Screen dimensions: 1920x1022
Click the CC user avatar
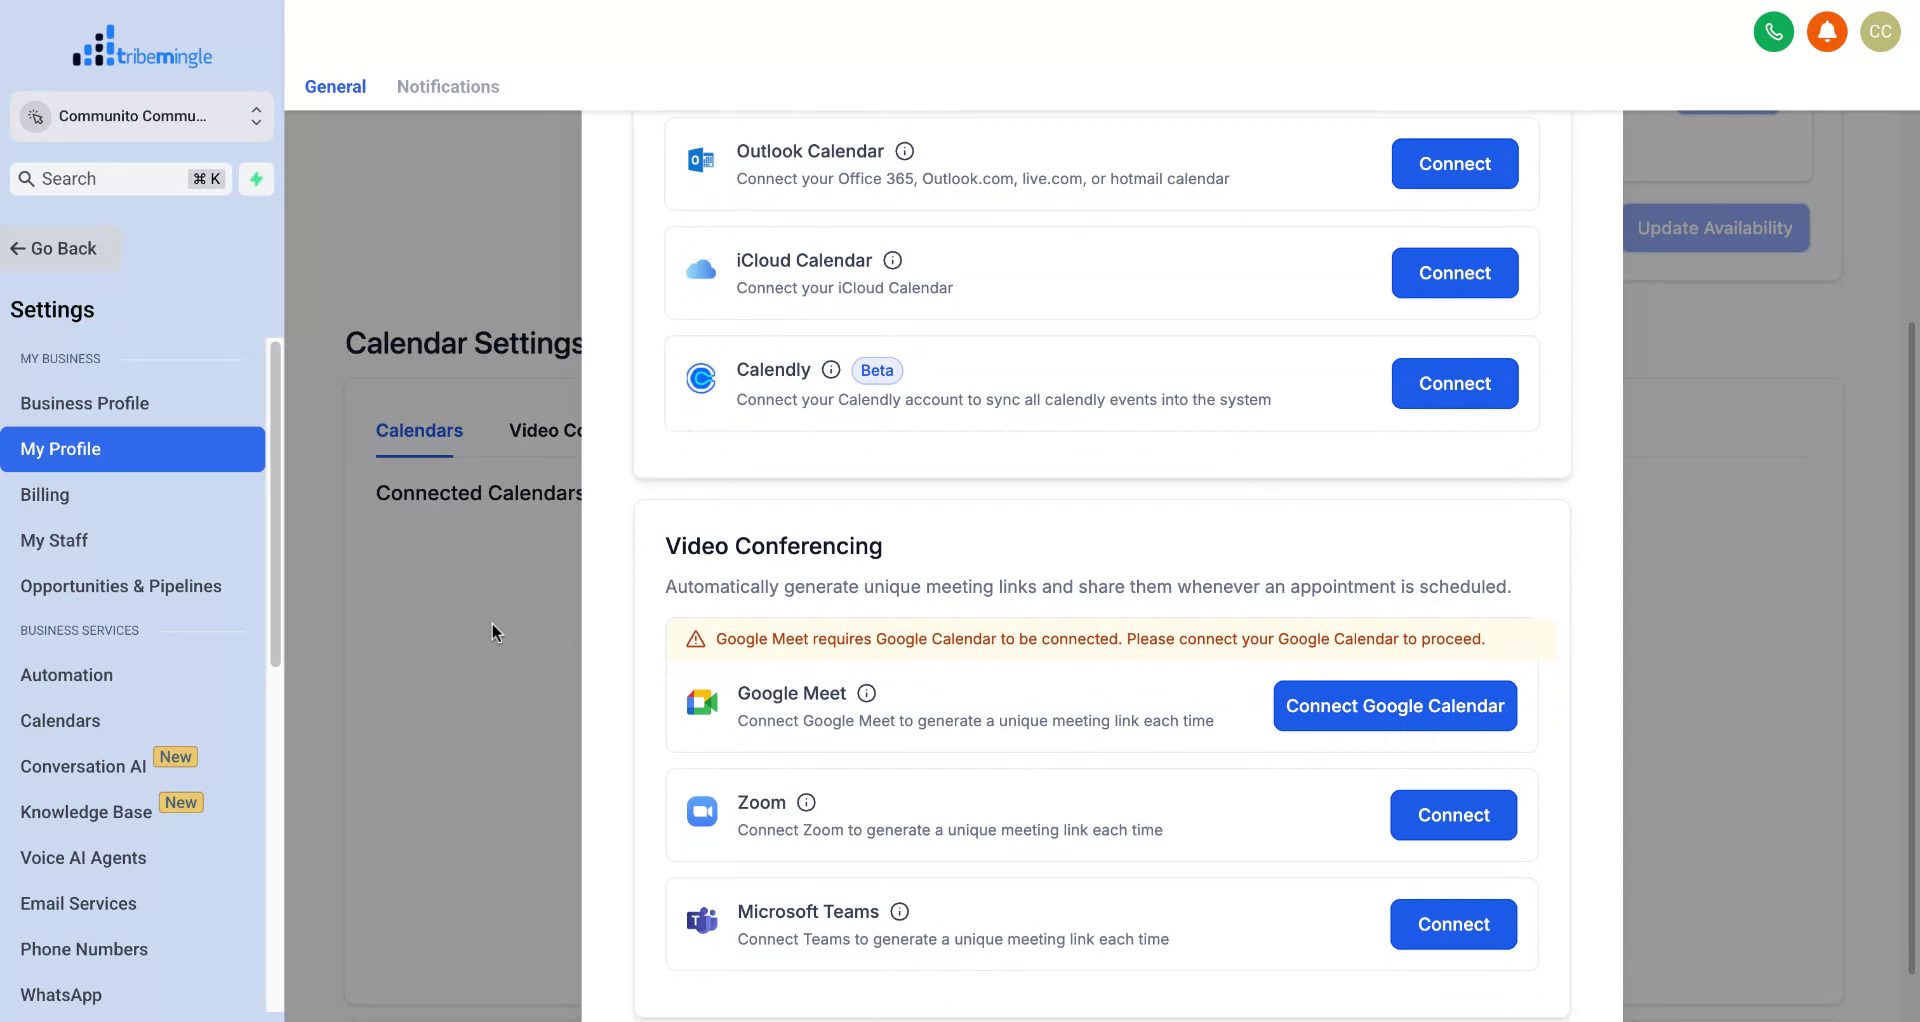pos(1879,32)
